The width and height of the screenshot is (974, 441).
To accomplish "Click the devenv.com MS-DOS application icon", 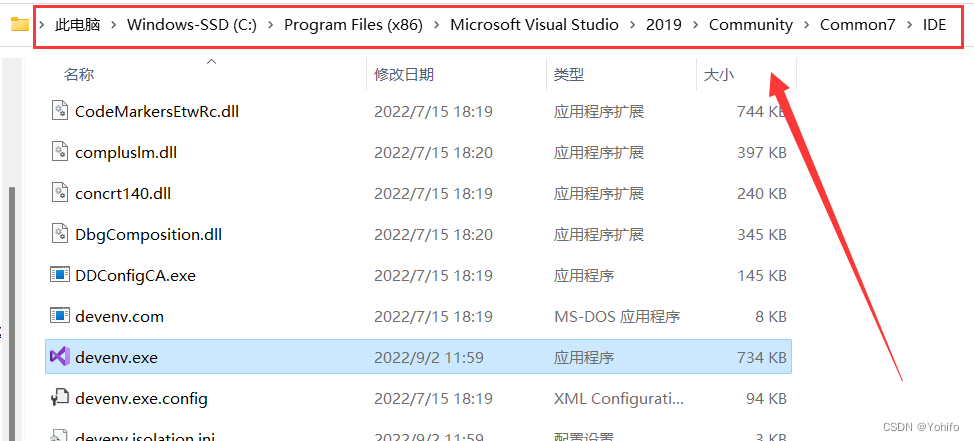I will pos(60,316).
